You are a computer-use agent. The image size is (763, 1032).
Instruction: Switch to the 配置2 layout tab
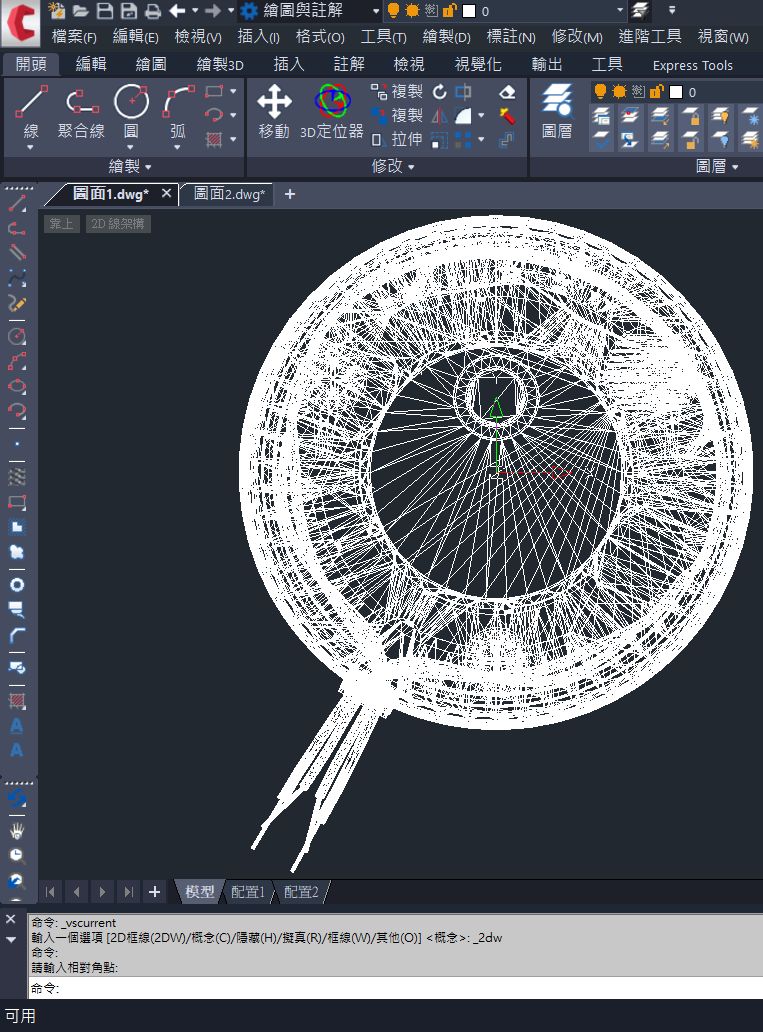[x=301, y=892]
